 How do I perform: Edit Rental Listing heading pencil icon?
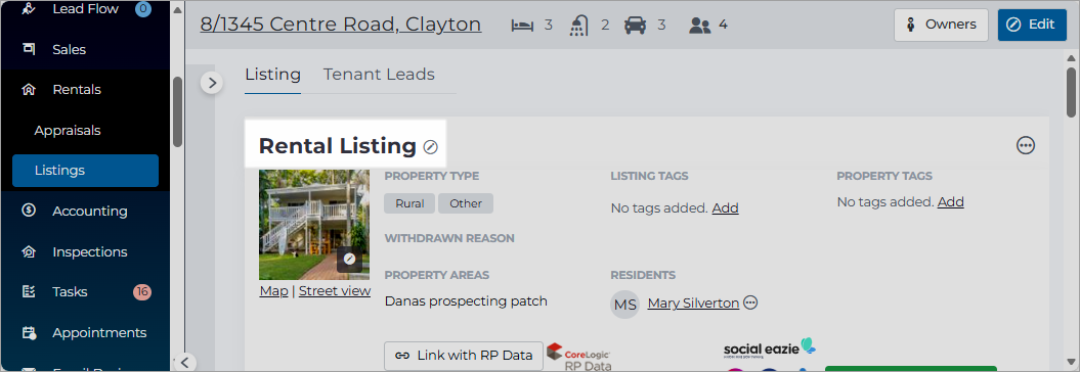430,146
